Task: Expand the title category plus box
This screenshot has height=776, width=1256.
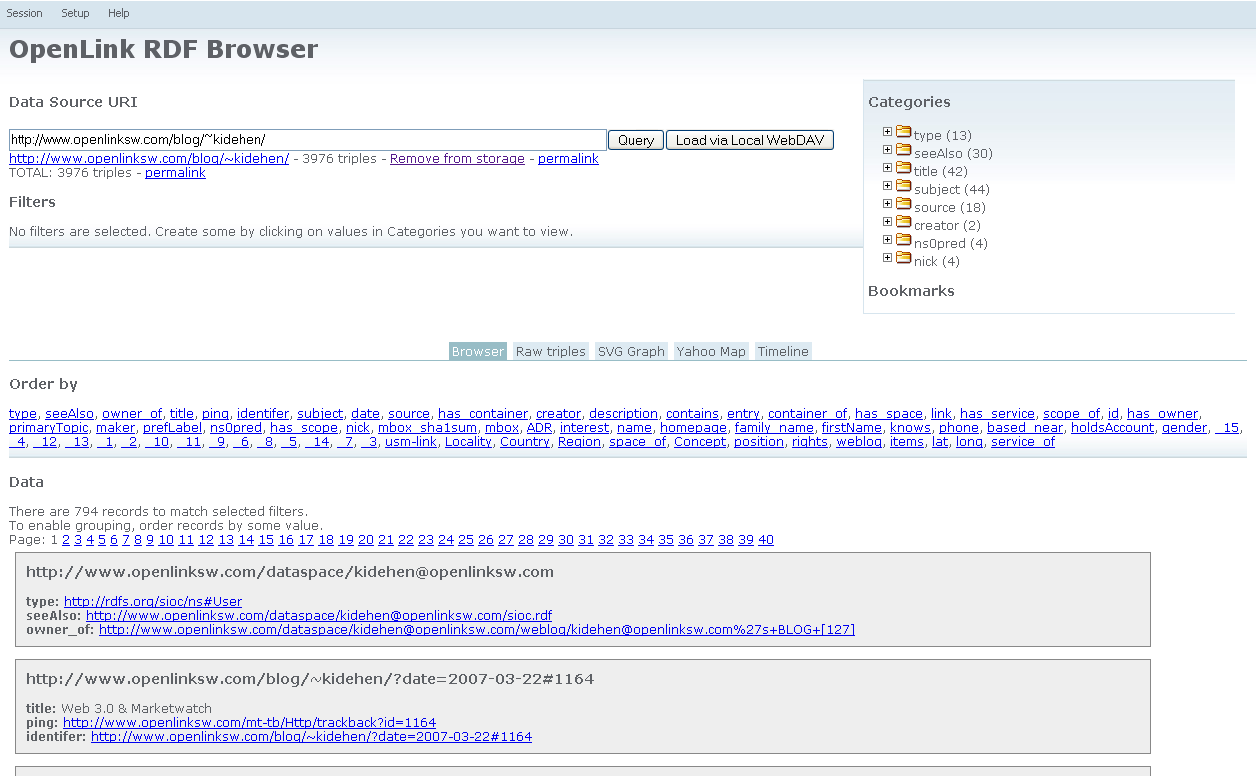Action: (x=887, y=167)
